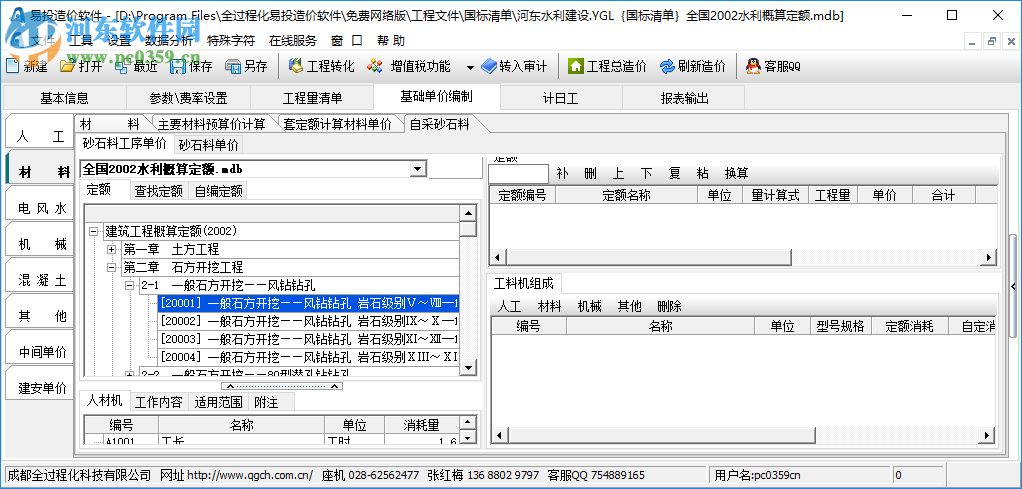Click the 下 move-down button

647,173
